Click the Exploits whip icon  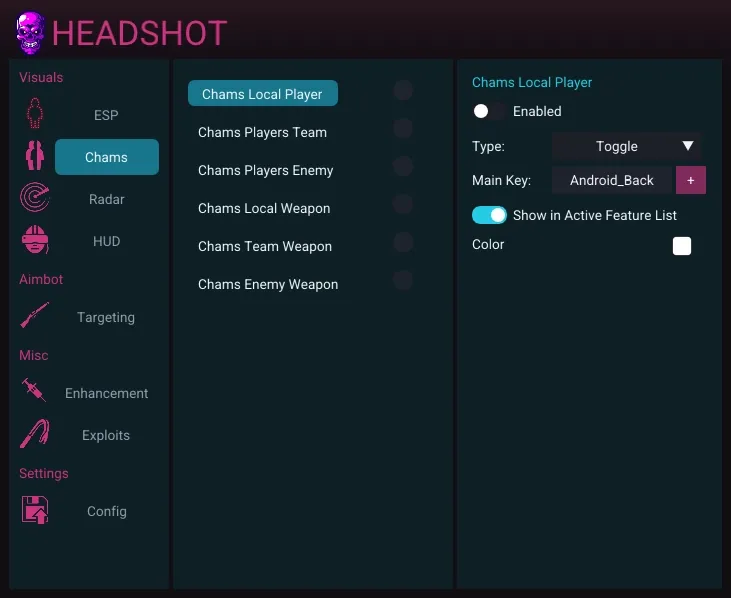pyautogui.click(x=35, y=435)
